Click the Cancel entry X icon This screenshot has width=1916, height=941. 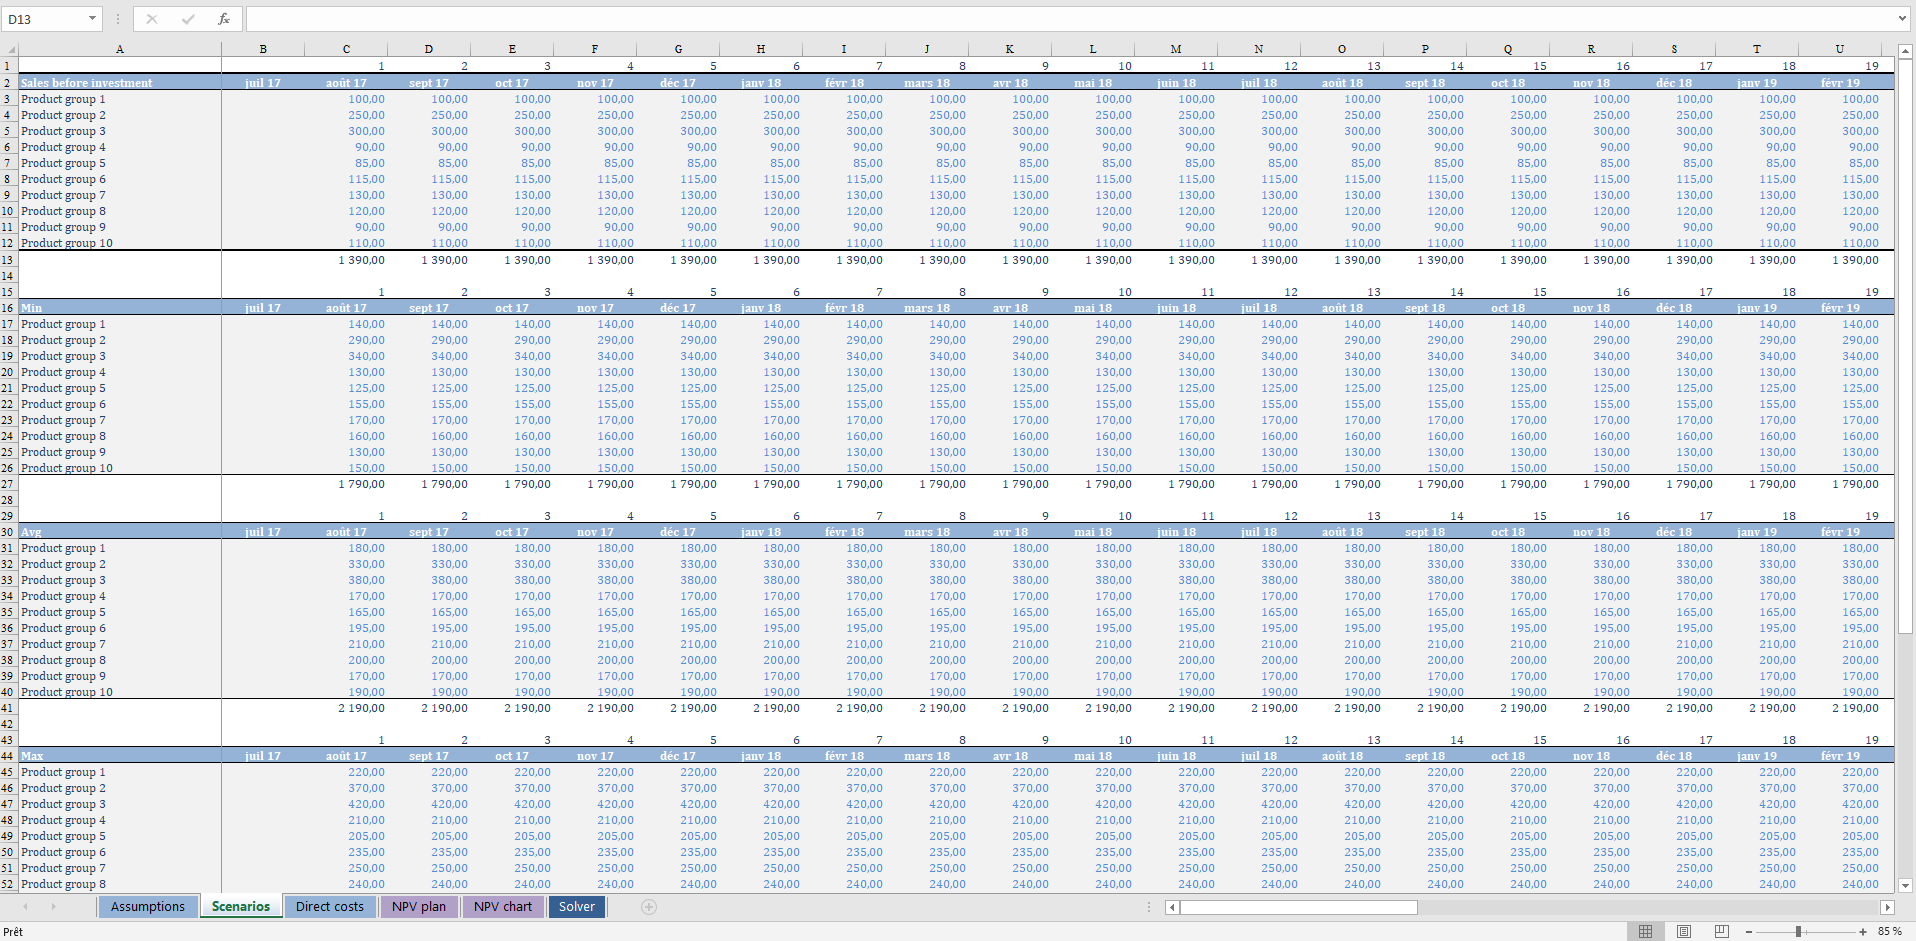point(152,19)
